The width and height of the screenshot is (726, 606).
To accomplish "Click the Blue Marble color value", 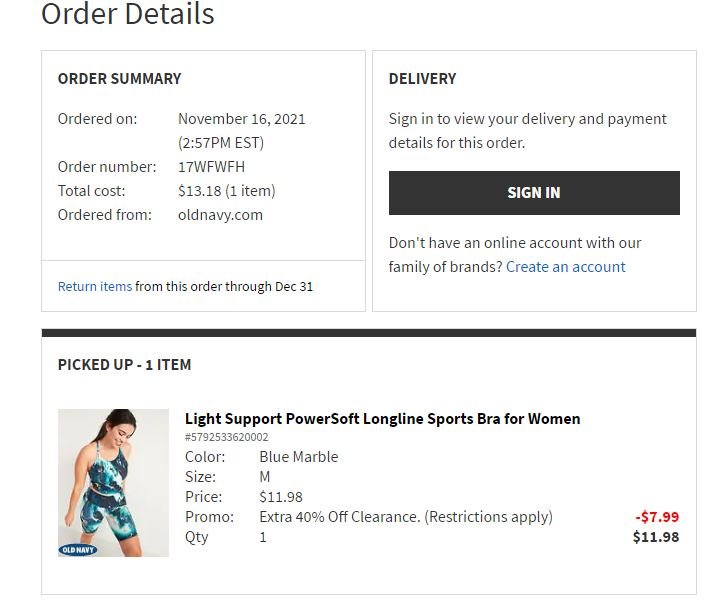I will (298, 457).
